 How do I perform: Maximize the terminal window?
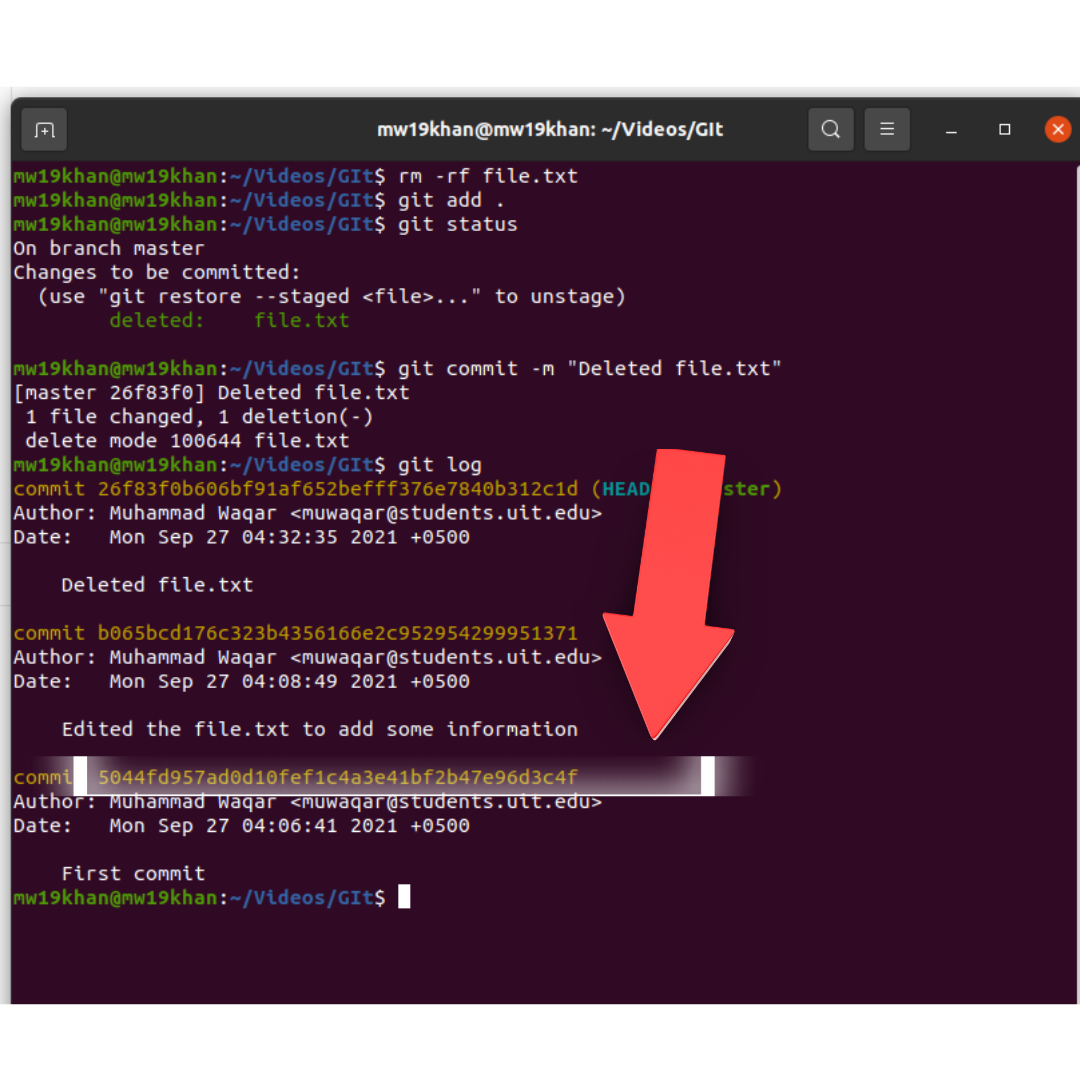[1005, 129]
